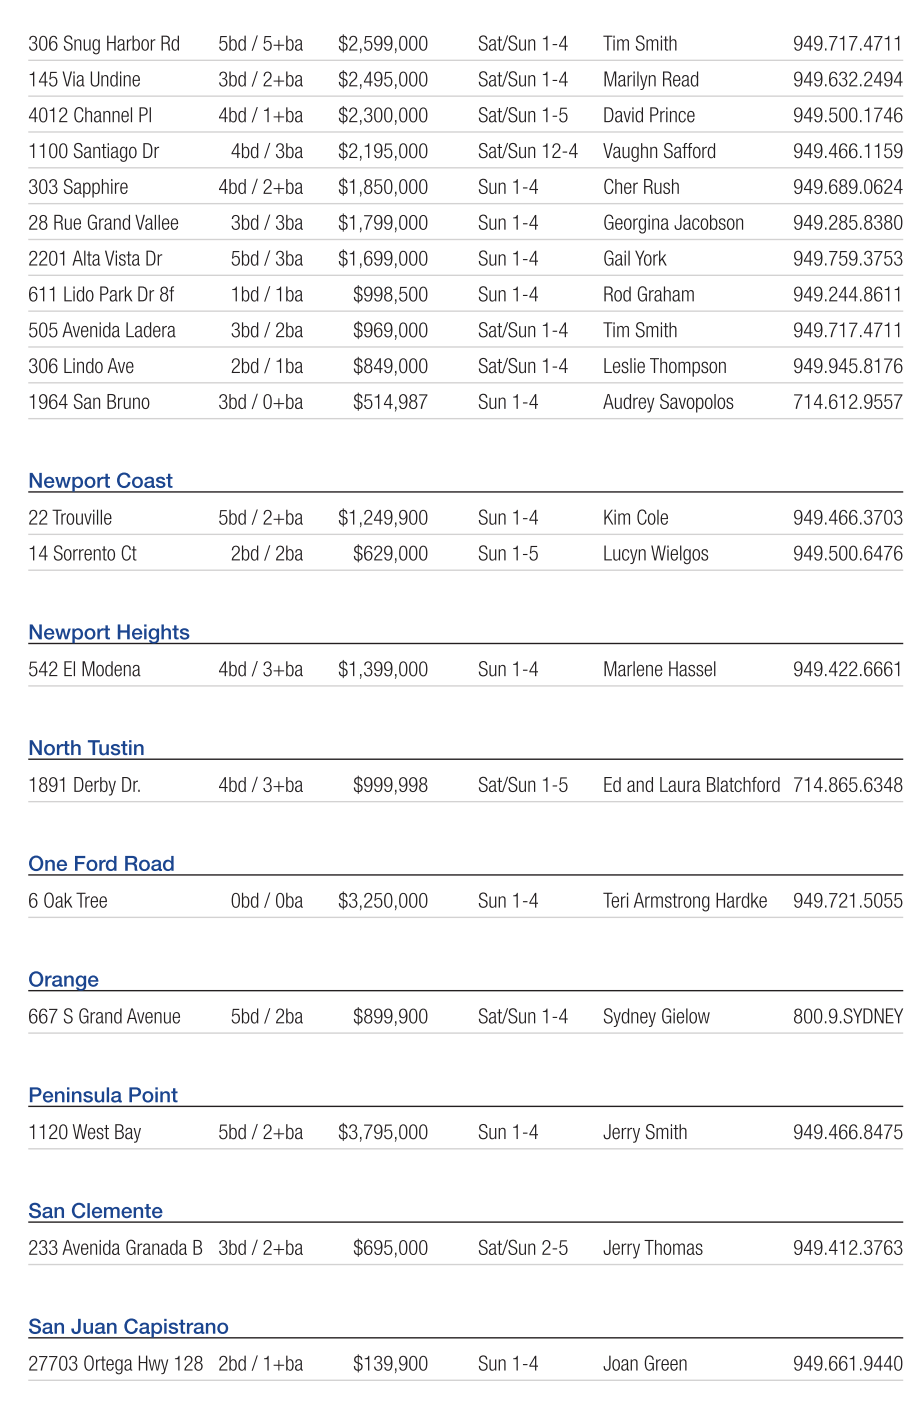Click the One Ford Road heading
The height and width of the screenshot is (1405, 924).
[101, 864]
